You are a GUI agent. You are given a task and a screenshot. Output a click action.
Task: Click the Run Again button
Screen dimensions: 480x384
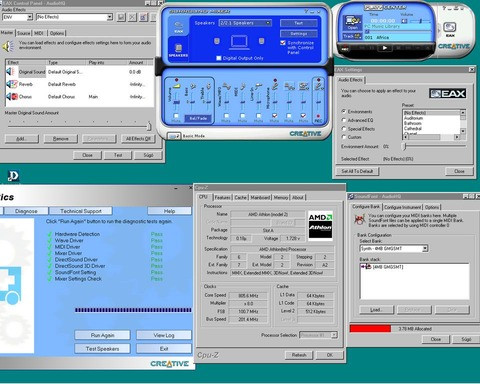pyautogui.click(x=102, y=335)
